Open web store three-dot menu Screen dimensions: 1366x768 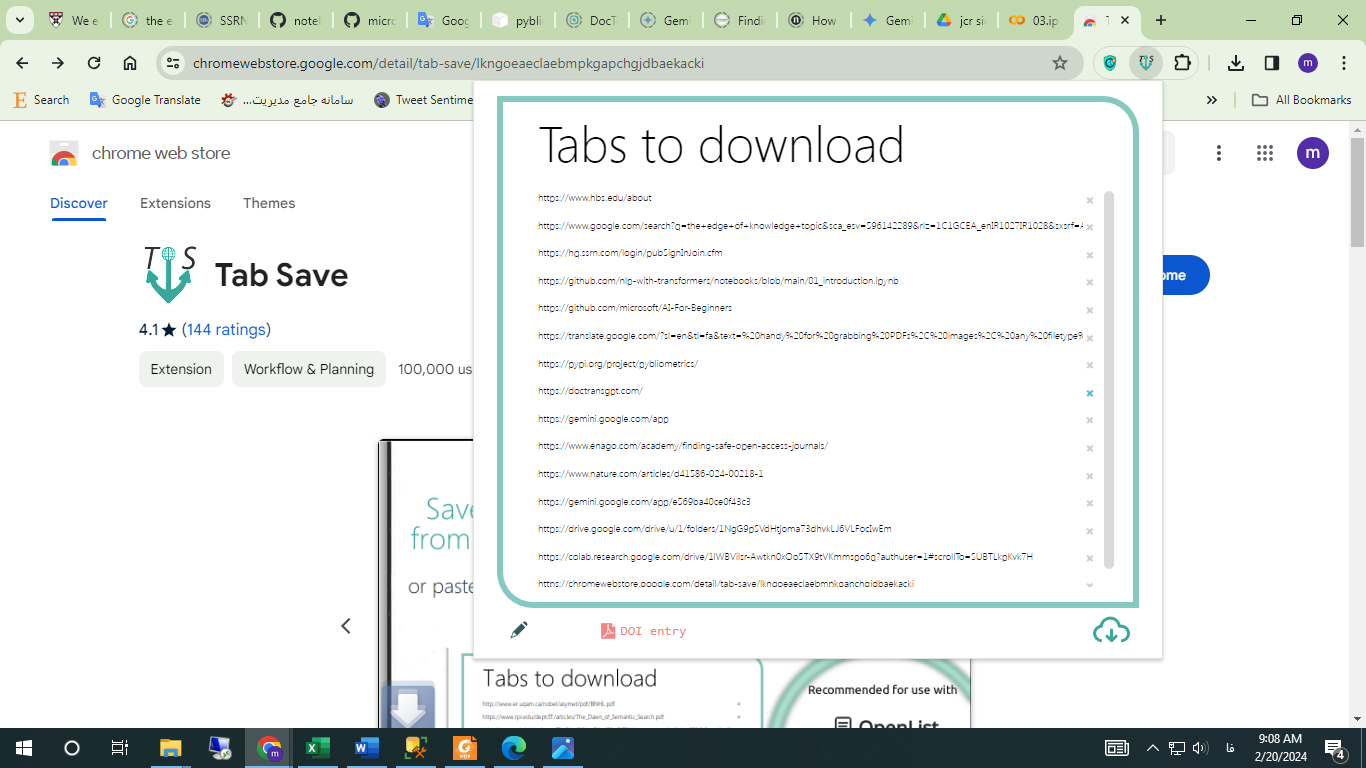tap(1218, 153)
